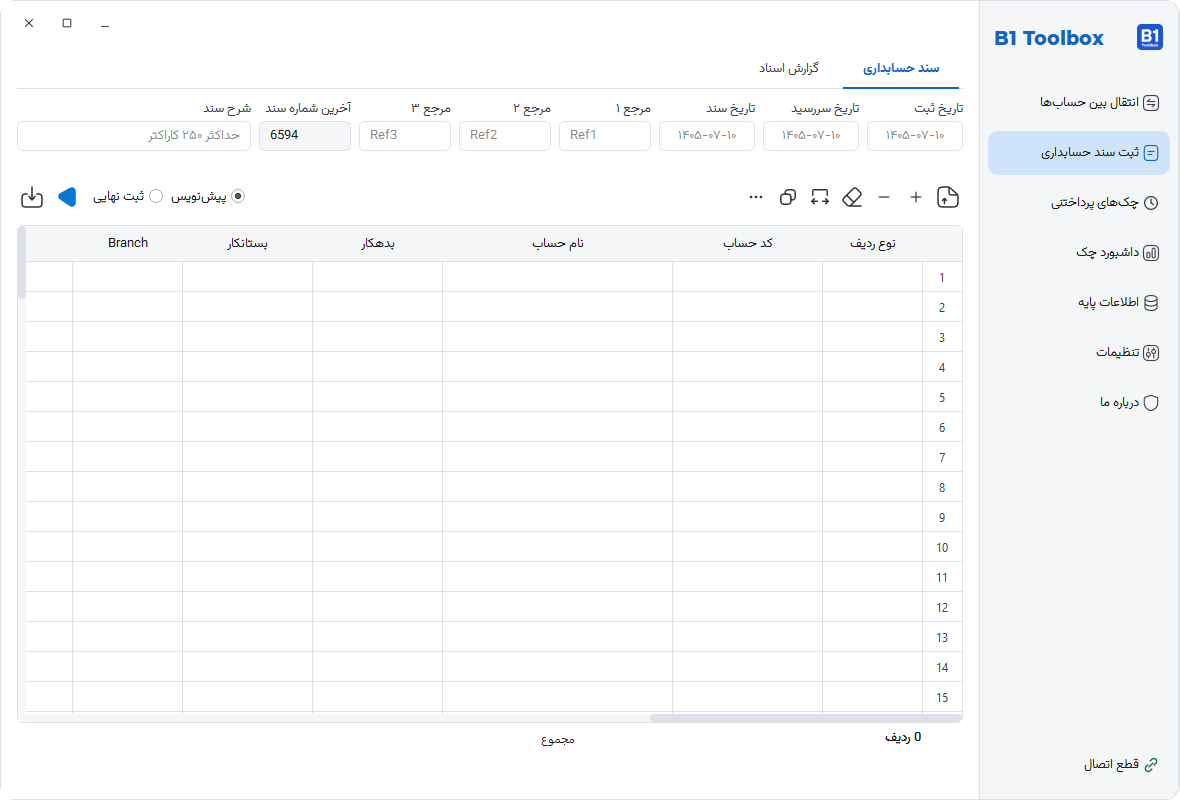Select row number 1 in the table
Viewport: 1180px width, 800px height.
coord(942,278)
